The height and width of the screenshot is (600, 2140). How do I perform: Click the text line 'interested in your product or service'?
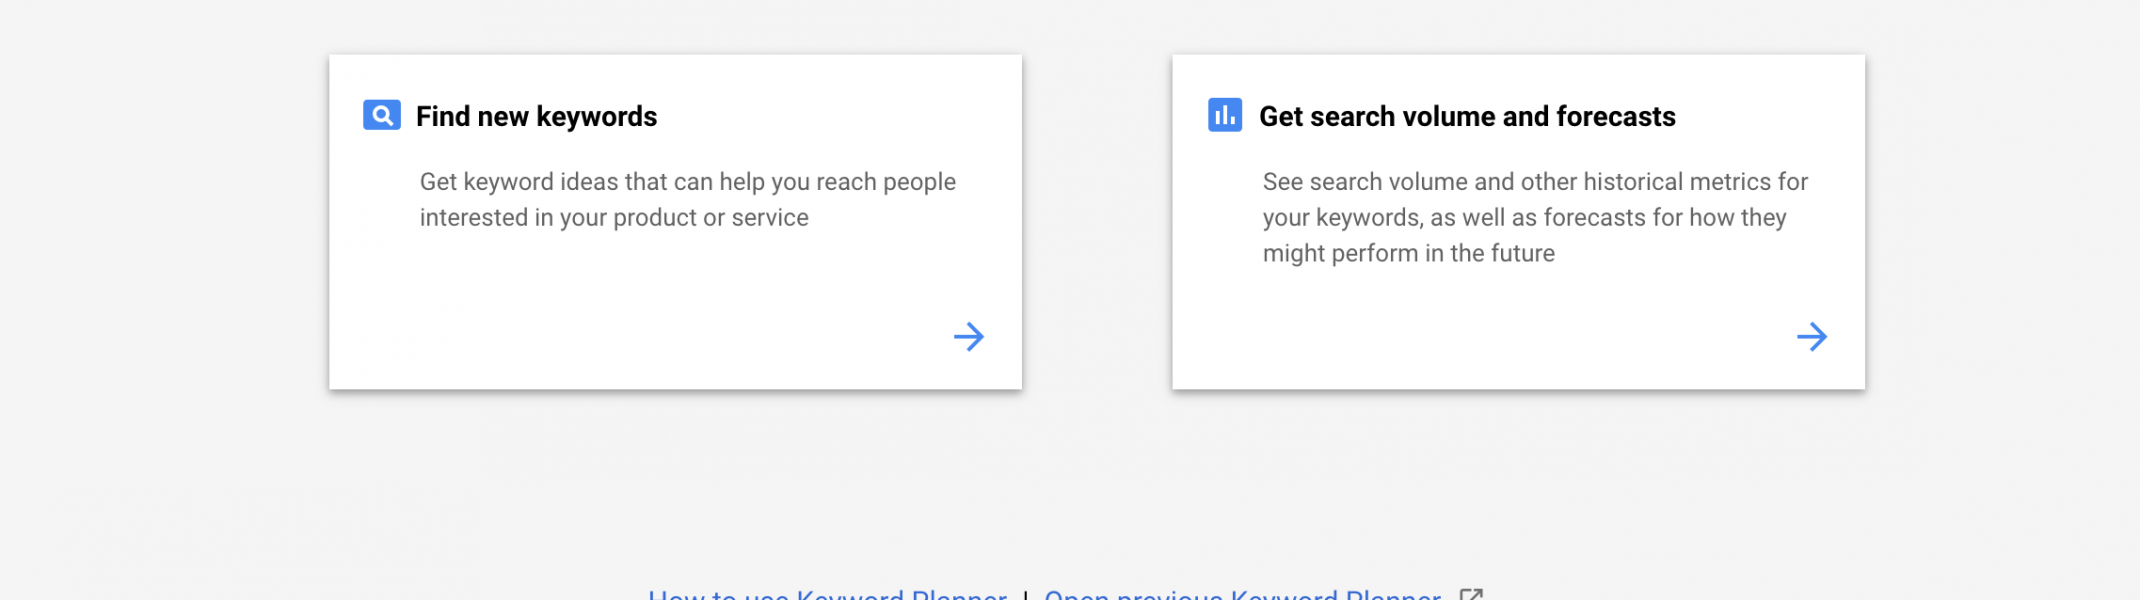click(614, 218)
